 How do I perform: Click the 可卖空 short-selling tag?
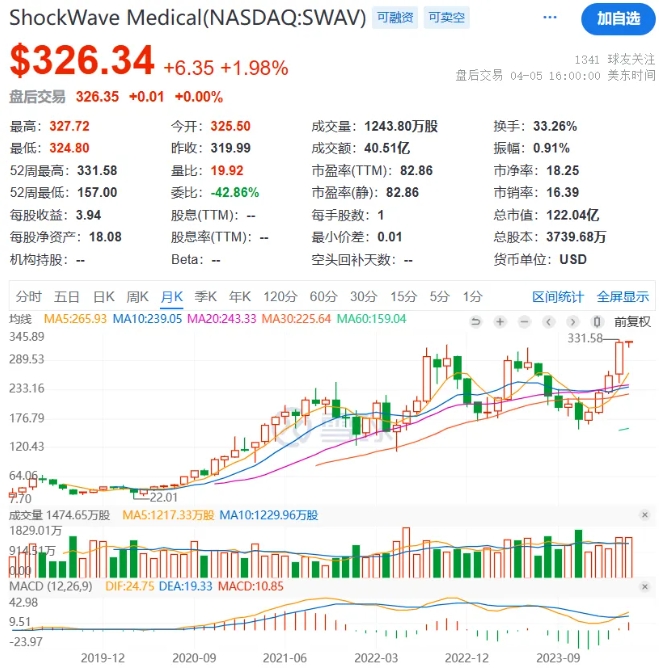[x=446, y=18]
